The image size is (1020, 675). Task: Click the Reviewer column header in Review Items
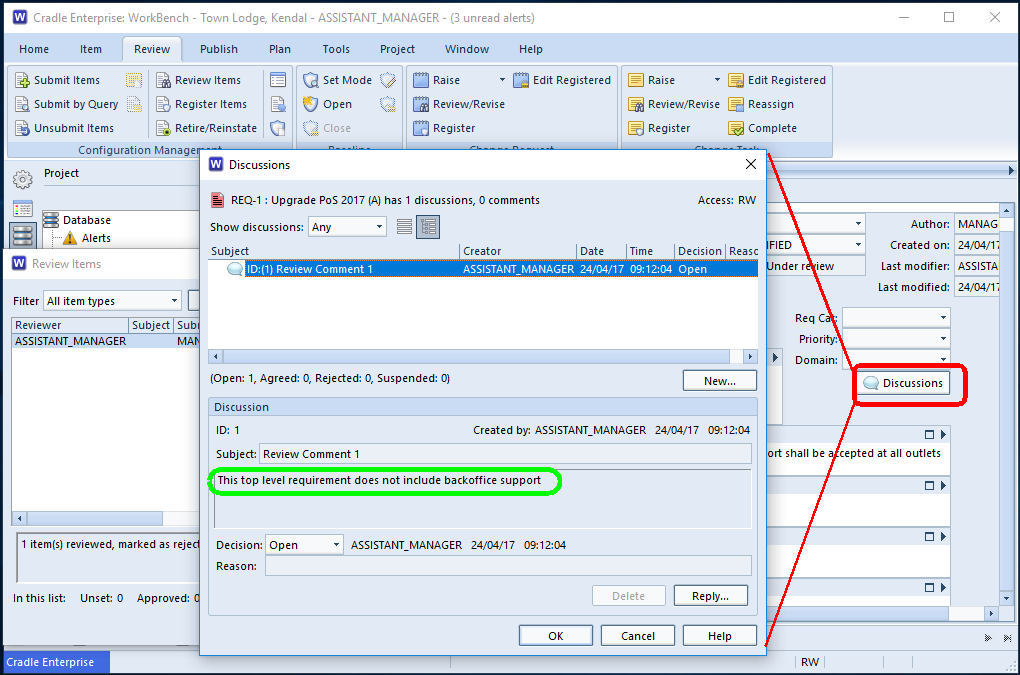[x=70, y=325]
